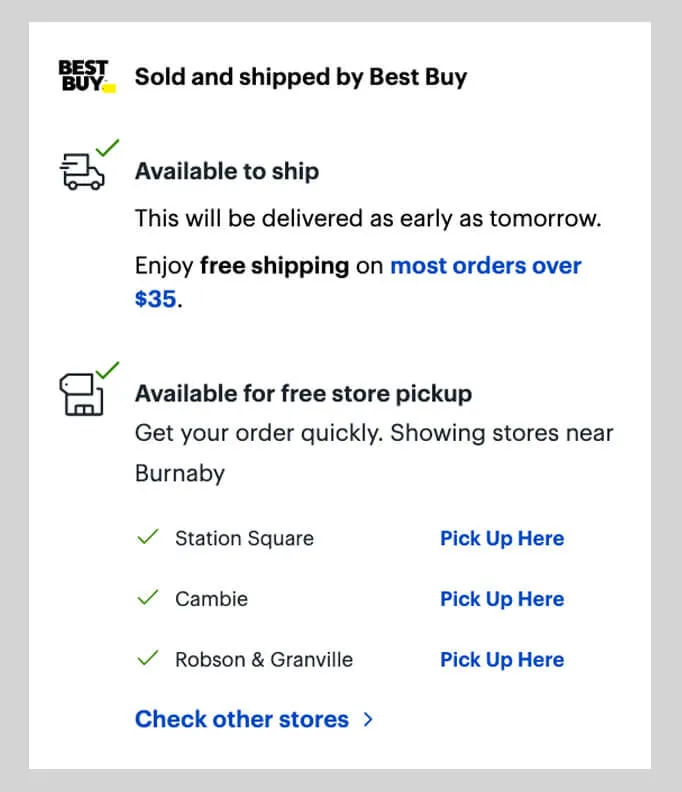Viewport: 682px width, 792px height.
Task: Click the store pickup building icon
Action: point(80,394)
